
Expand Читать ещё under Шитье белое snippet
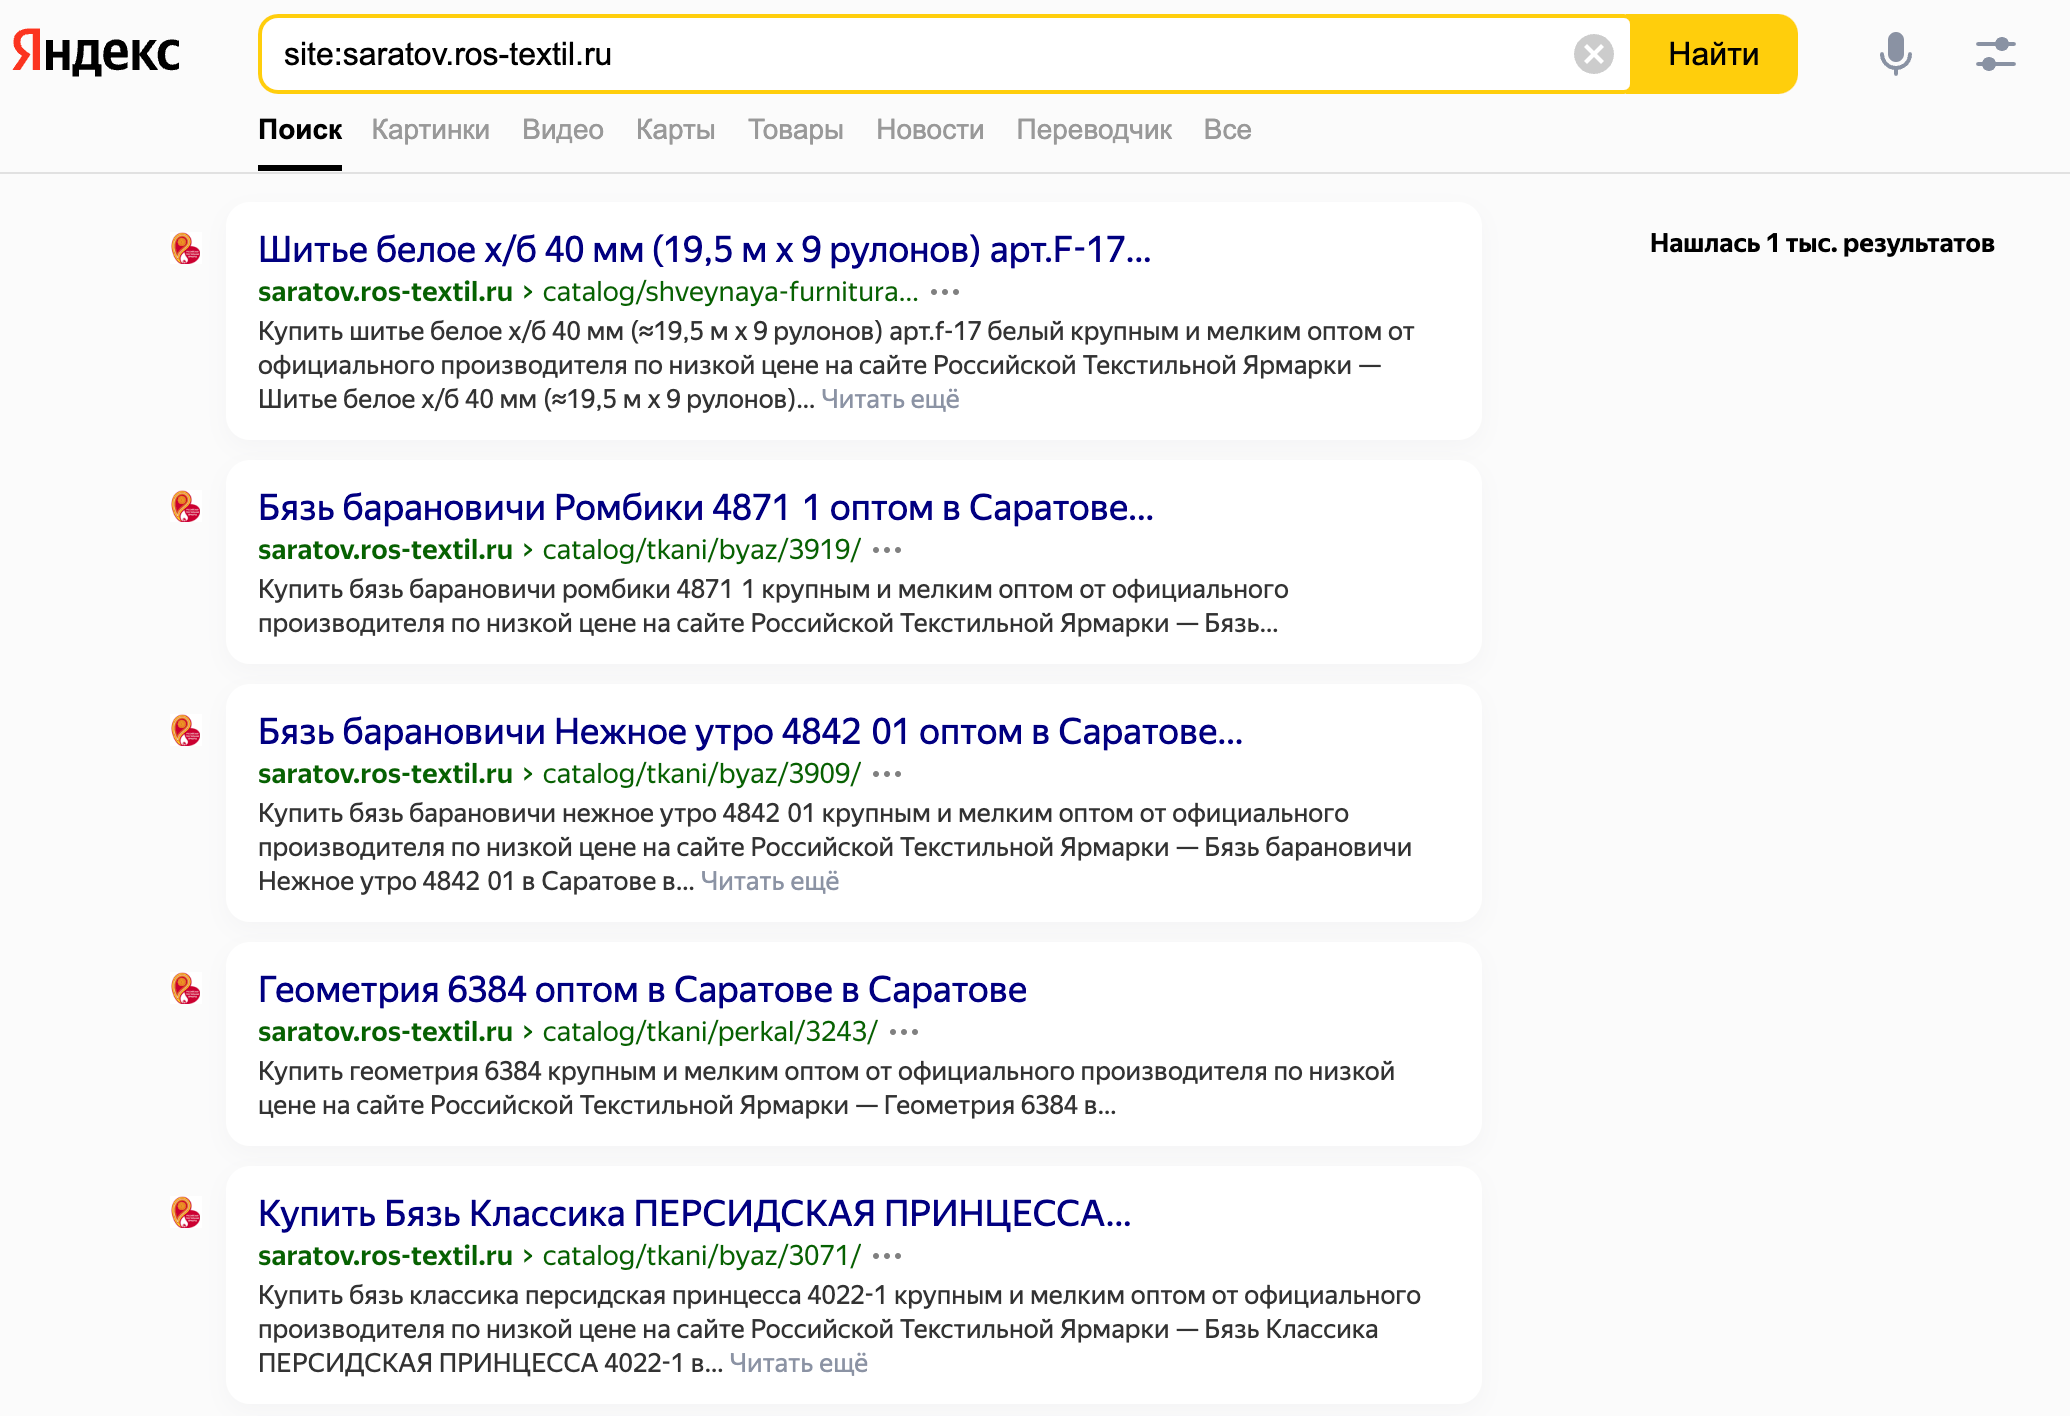point(890,399)
